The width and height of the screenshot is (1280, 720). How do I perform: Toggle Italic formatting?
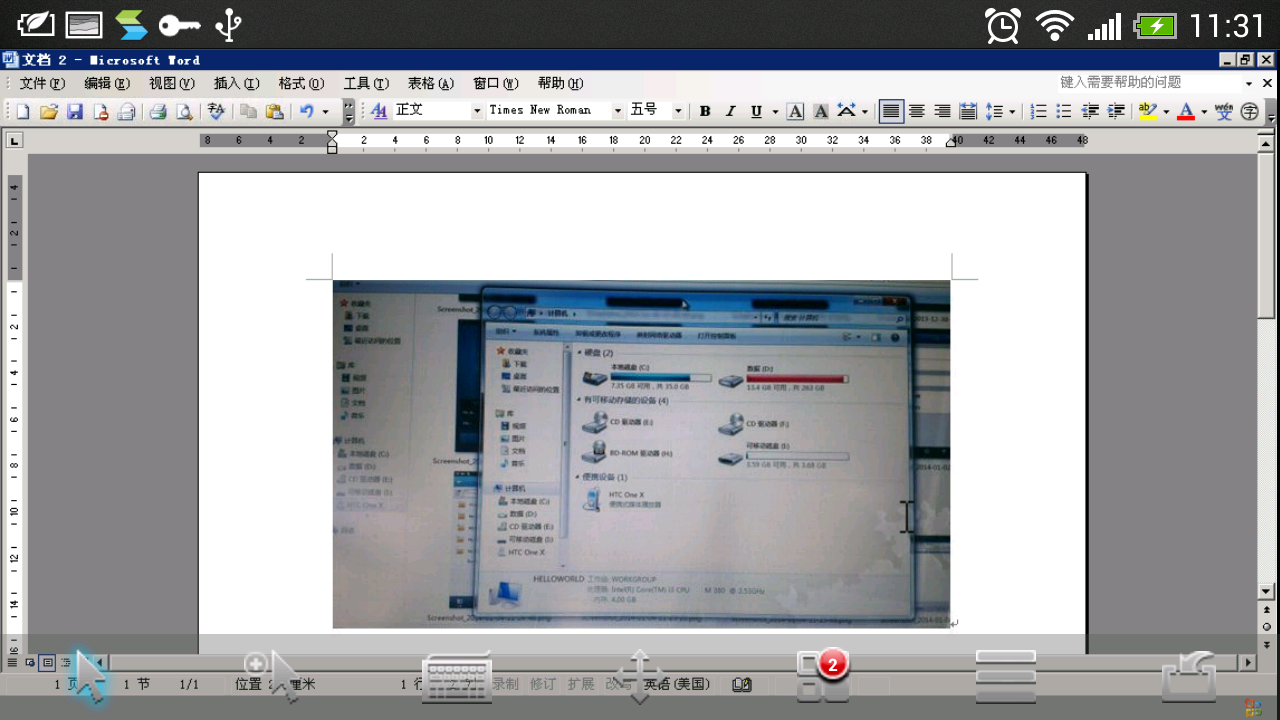coord(730,111)
